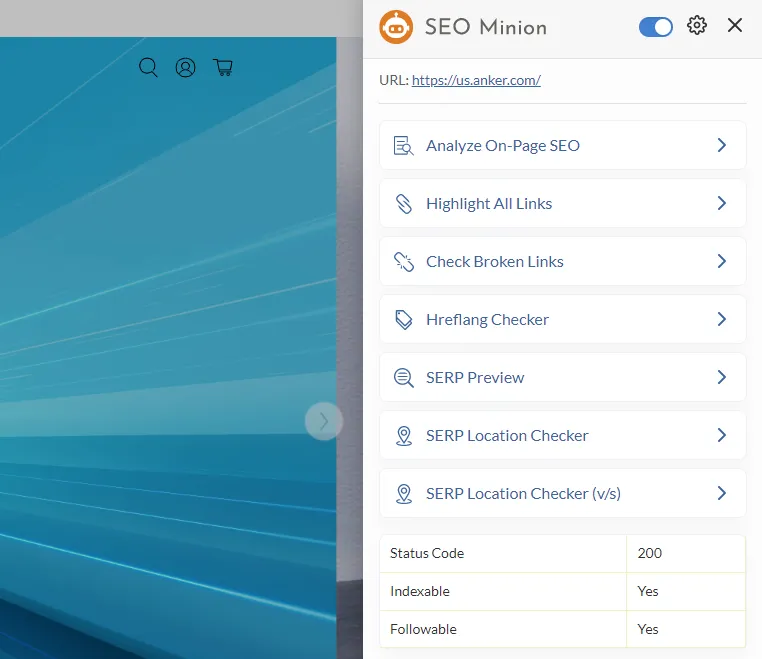Open Check Broken Links
The image size is (762, 659).
tap(562, 261)
